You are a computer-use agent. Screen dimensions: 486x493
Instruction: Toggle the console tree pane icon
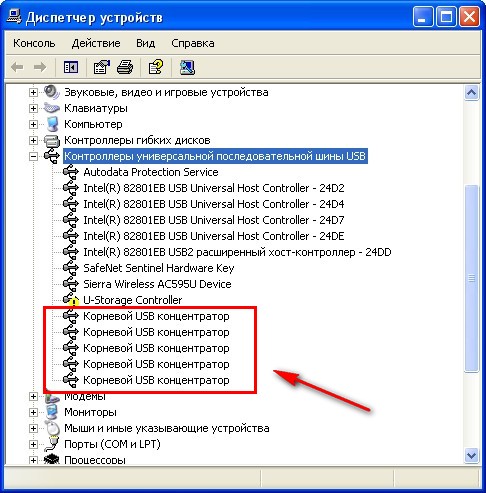point(71,67)
